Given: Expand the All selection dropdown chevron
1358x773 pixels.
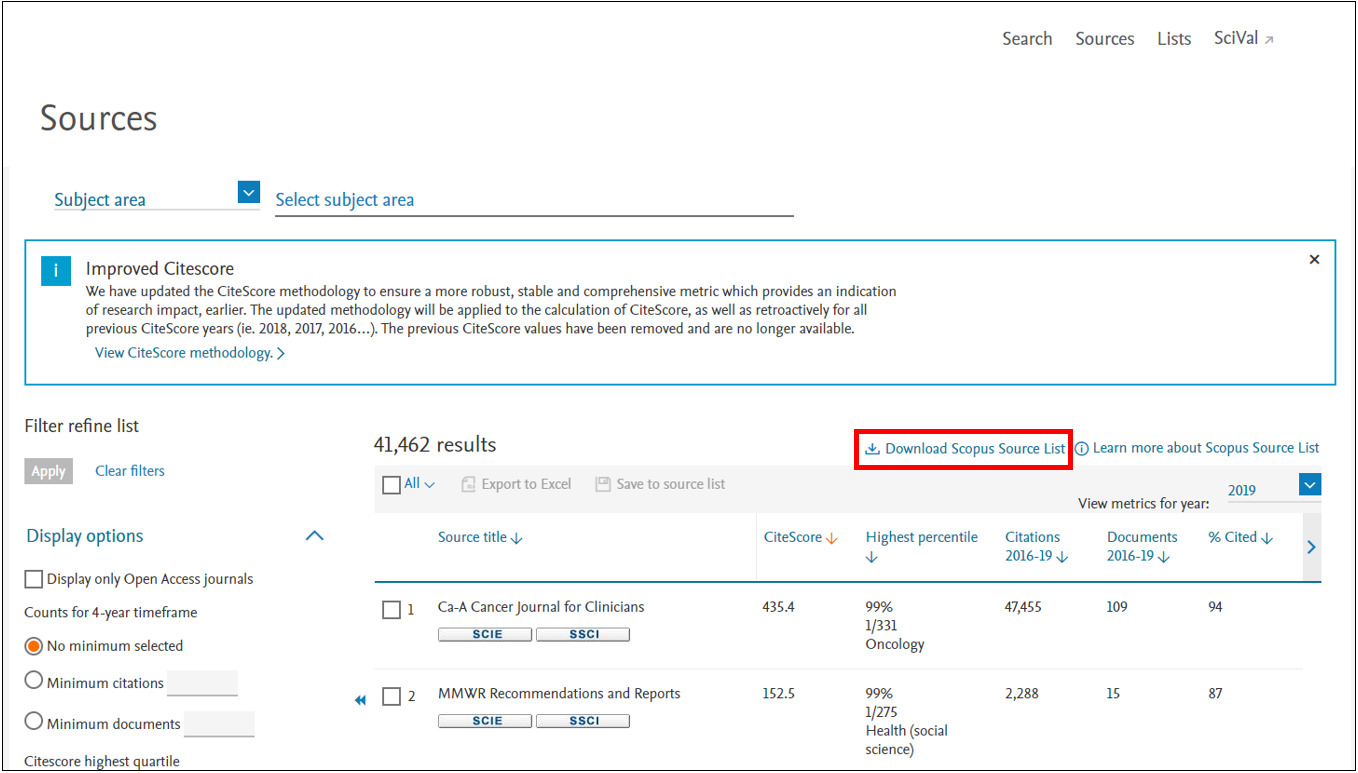Looking at the screenshot, I should point(430,485).
